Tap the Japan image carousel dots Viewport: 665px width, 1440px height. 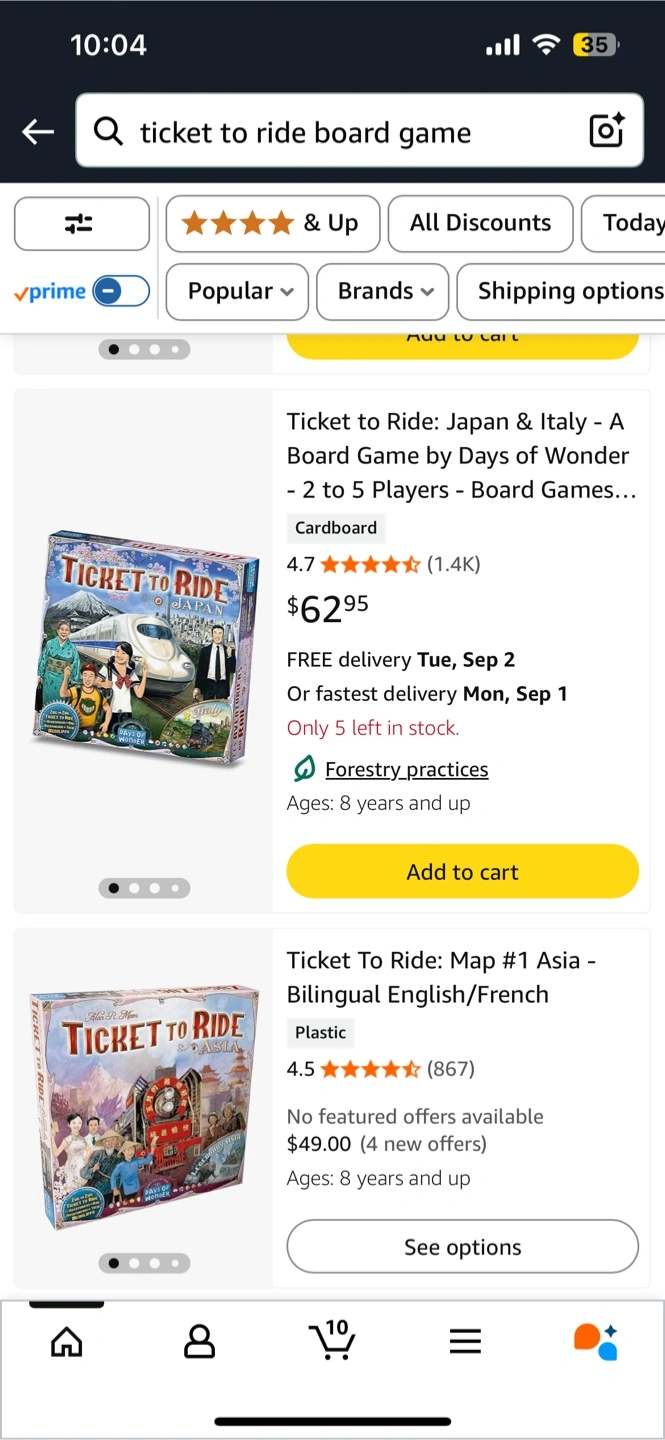144,887
